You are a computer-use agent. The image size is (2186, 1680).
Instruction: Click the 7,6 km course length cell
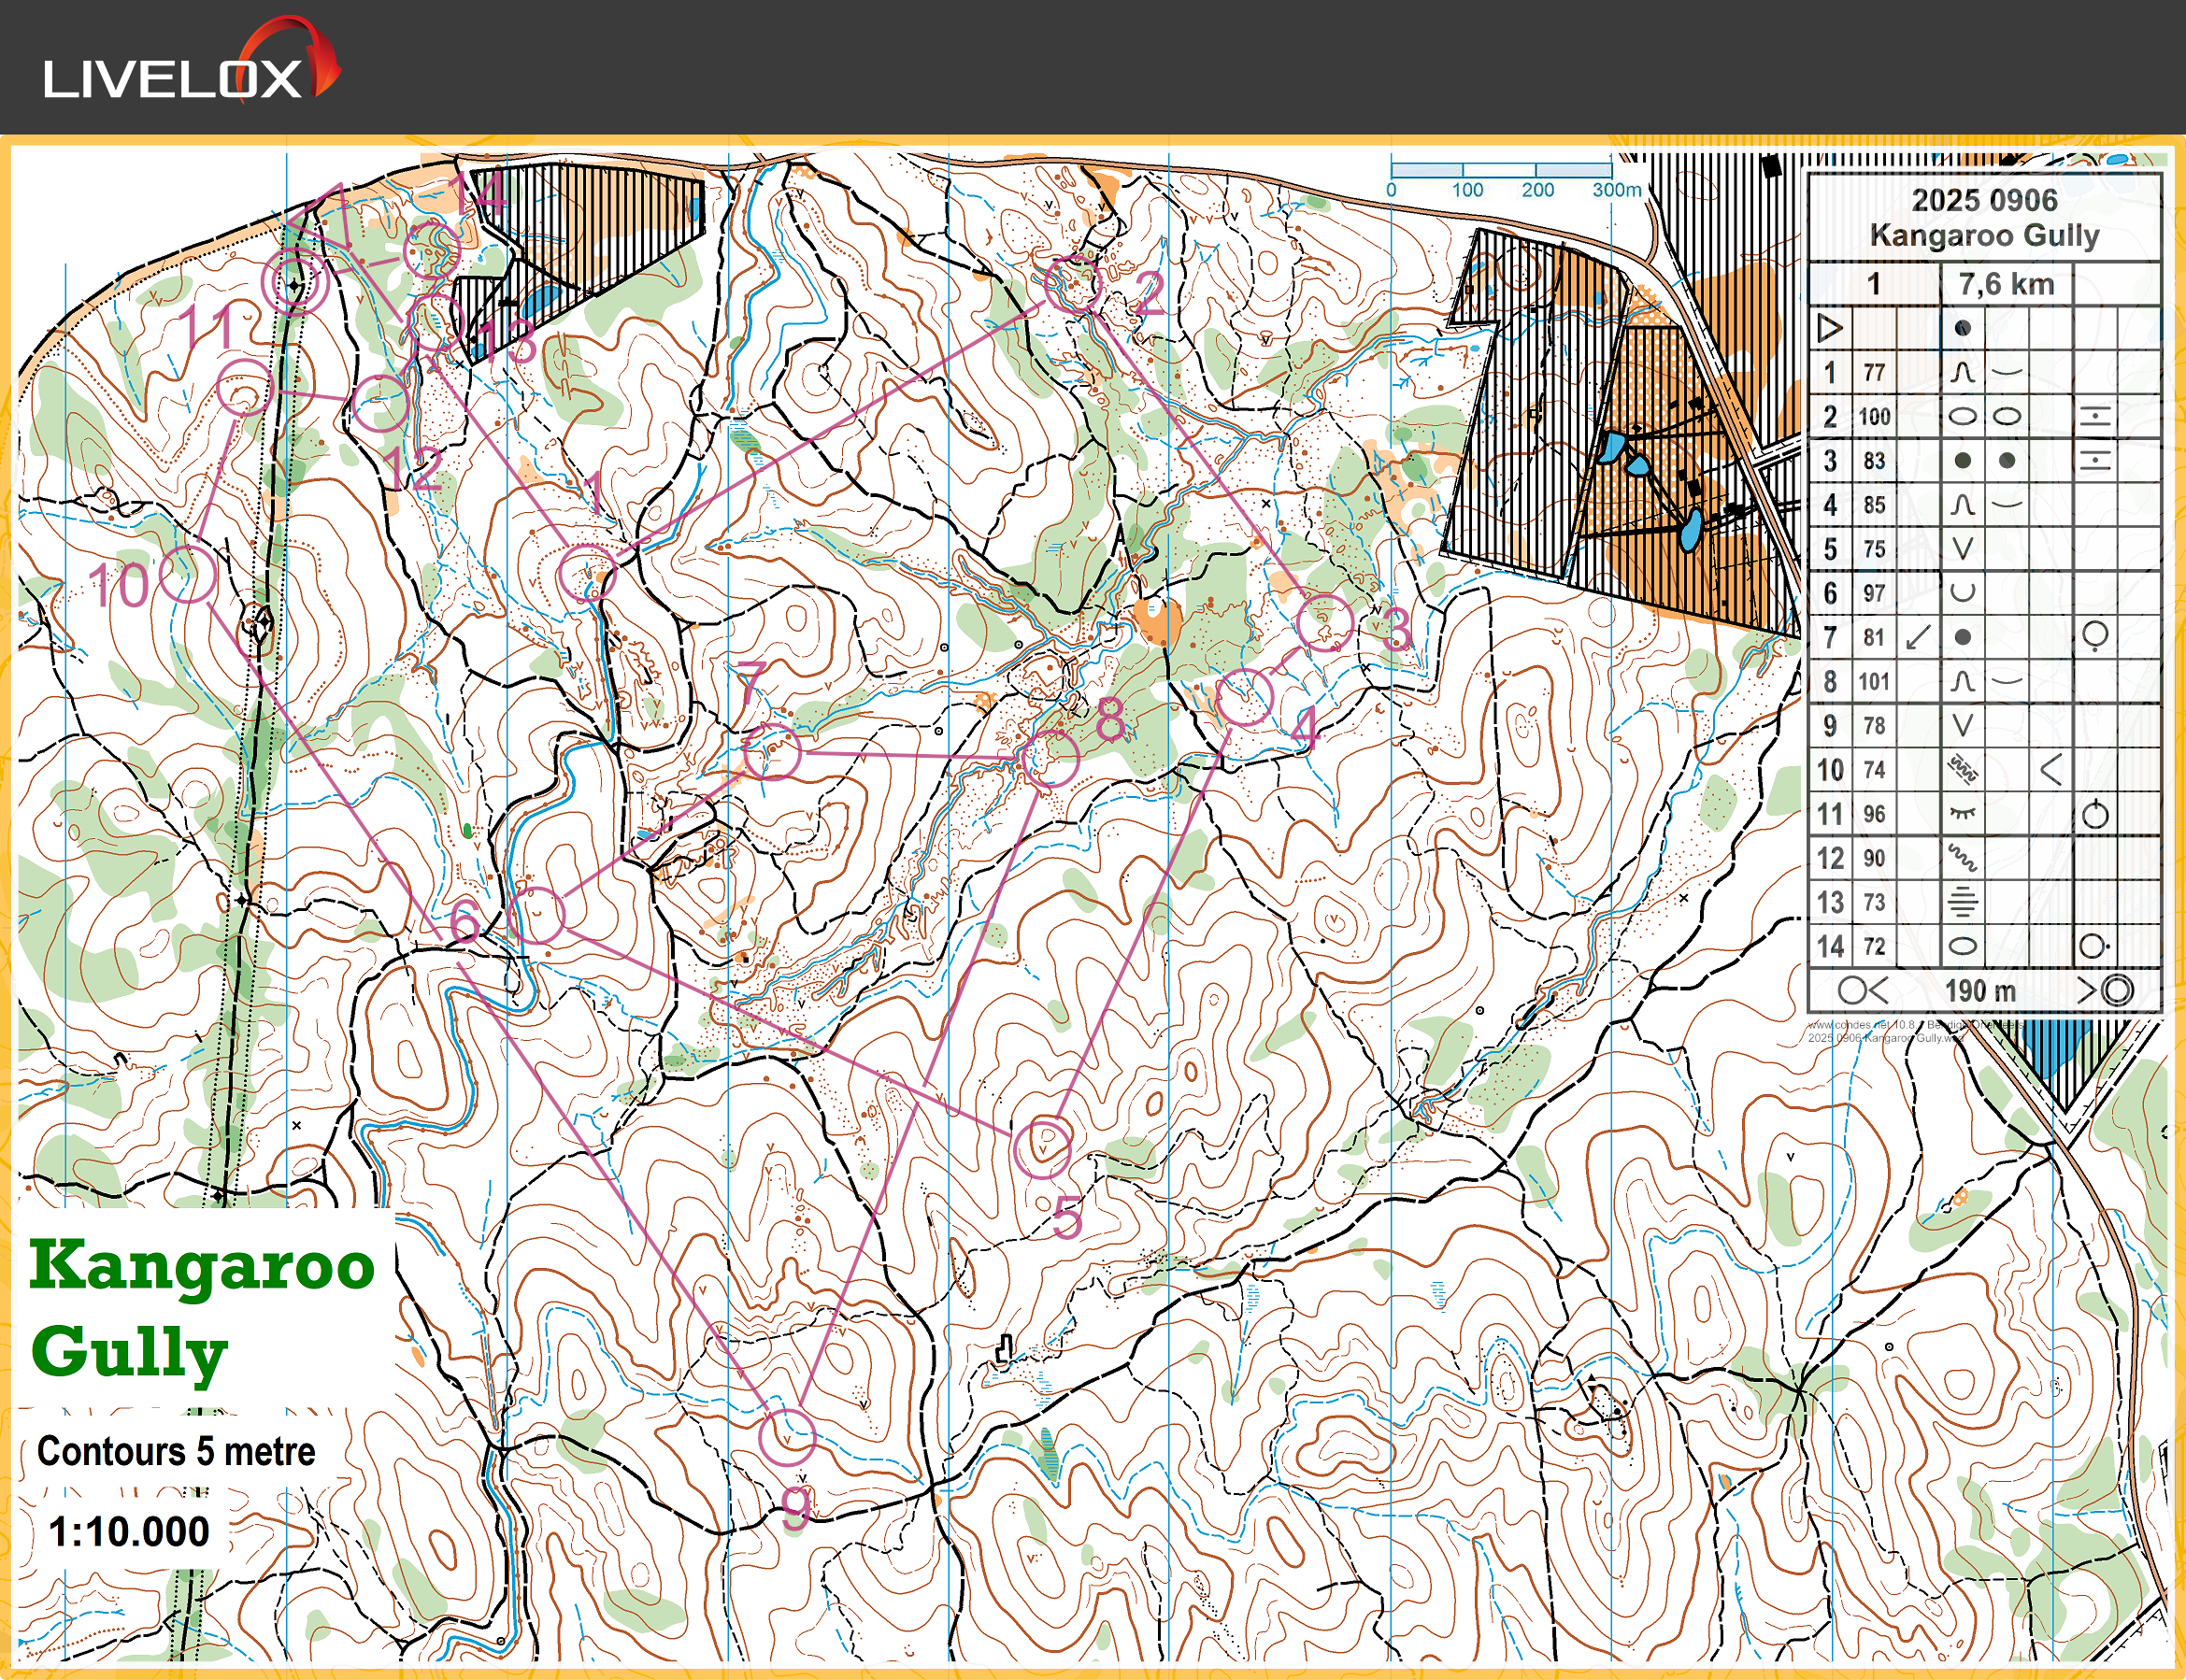[x=2005, y=285]
